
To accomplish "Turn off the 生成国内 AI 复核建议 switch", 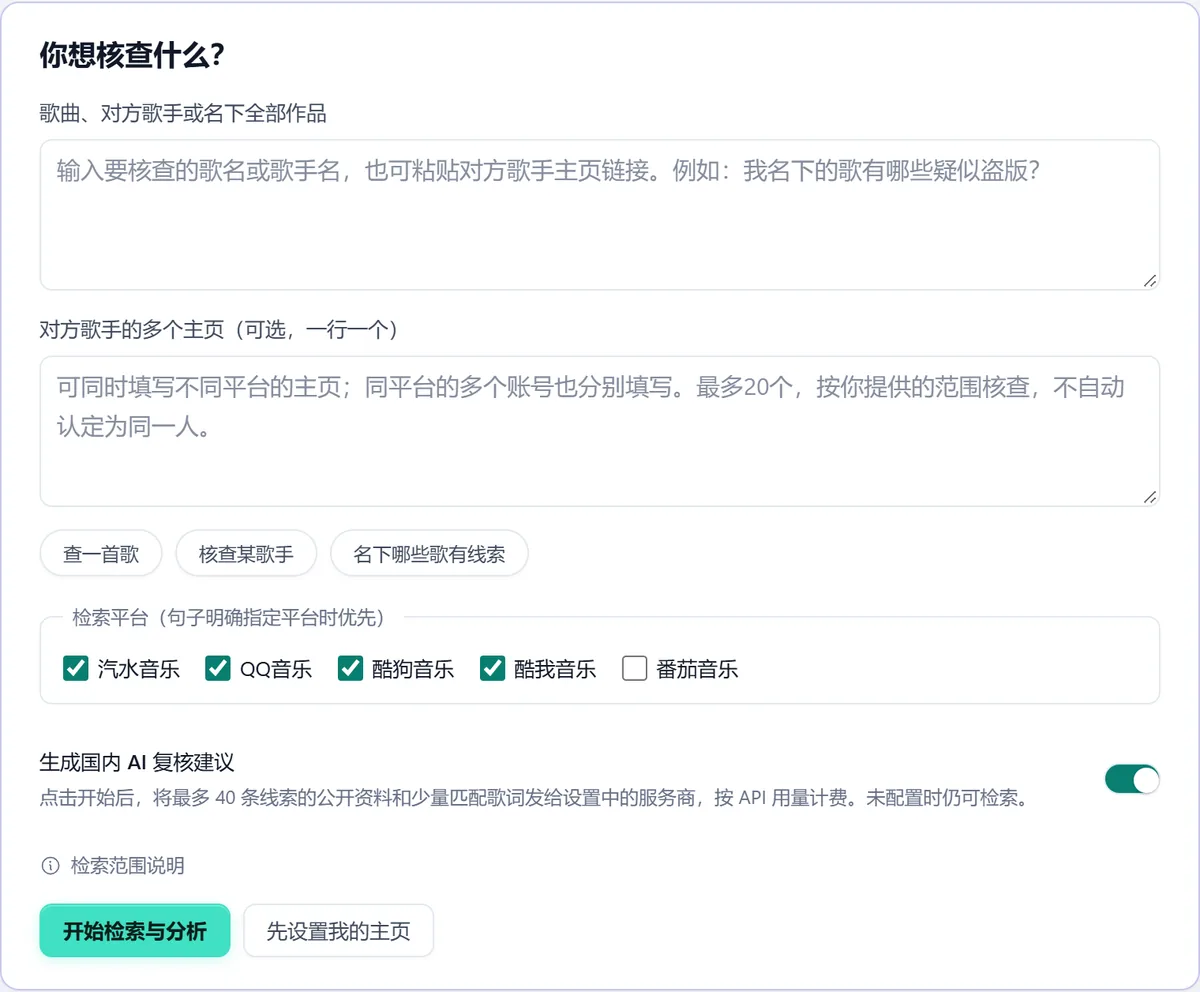I will (x=1132, y=779).
